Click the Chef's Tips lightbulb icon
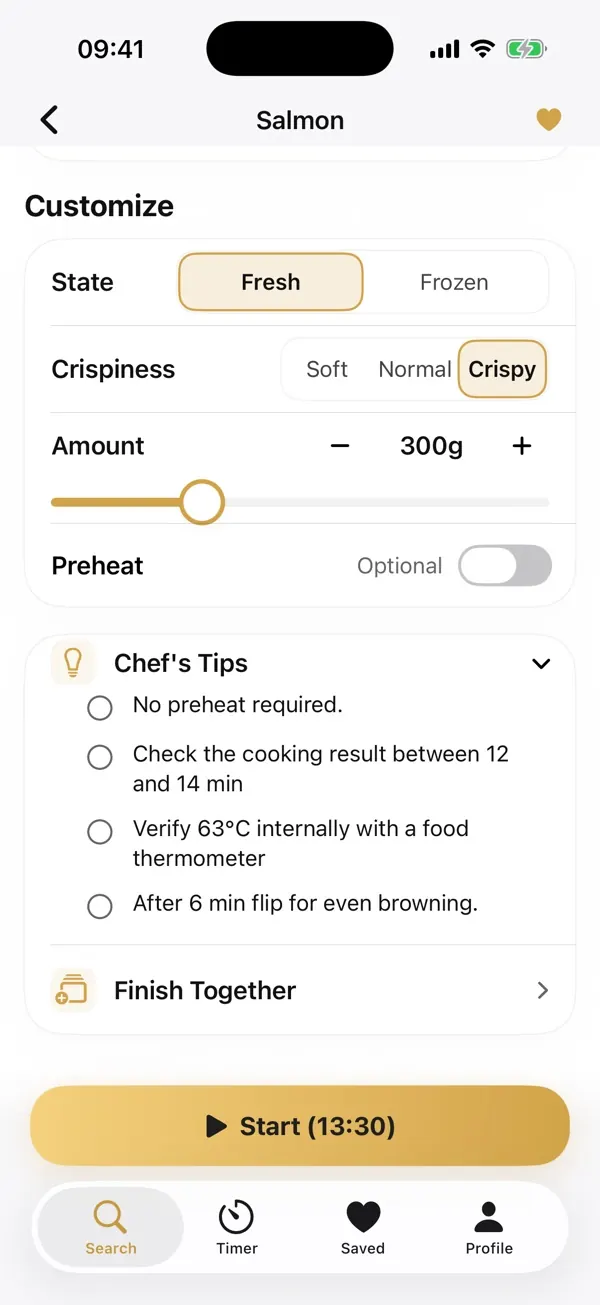600x1305 pixels. point(72,662)
